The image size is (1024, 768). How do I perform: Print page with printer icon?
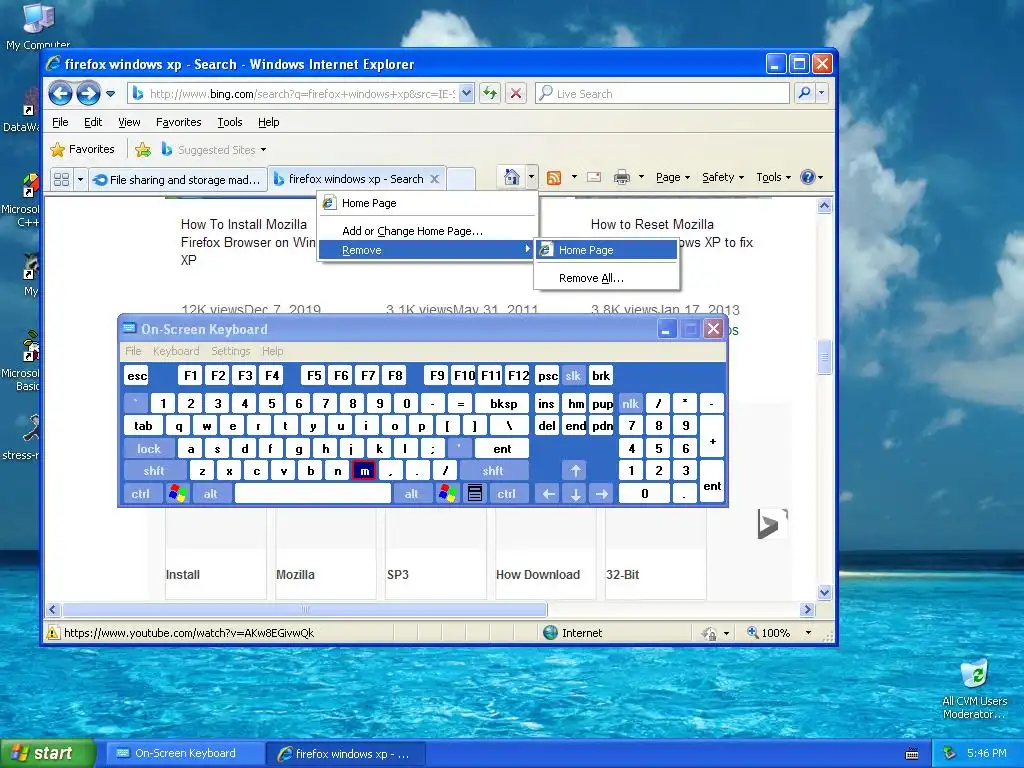(x=622, y=177)
